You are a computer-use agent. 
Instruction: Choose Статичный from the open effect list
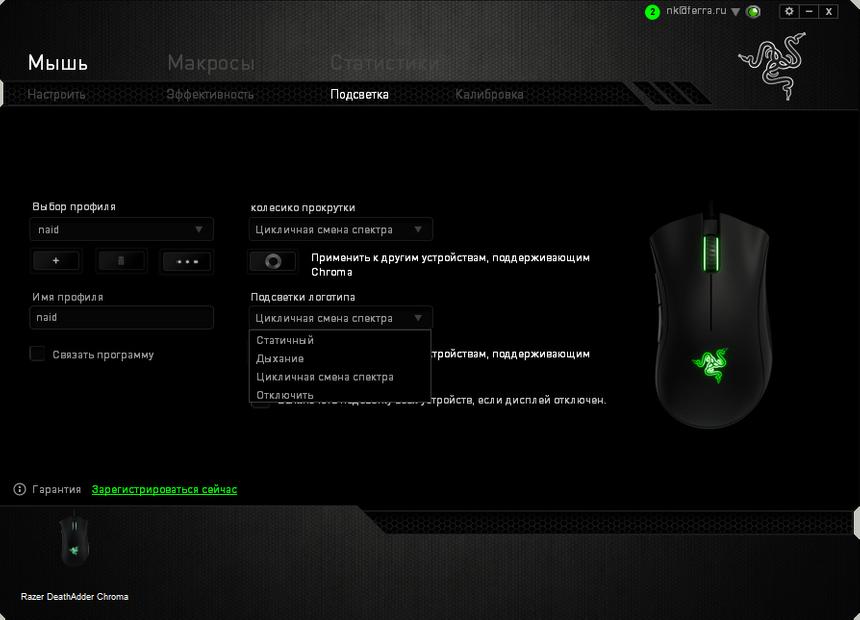(285, 340)
